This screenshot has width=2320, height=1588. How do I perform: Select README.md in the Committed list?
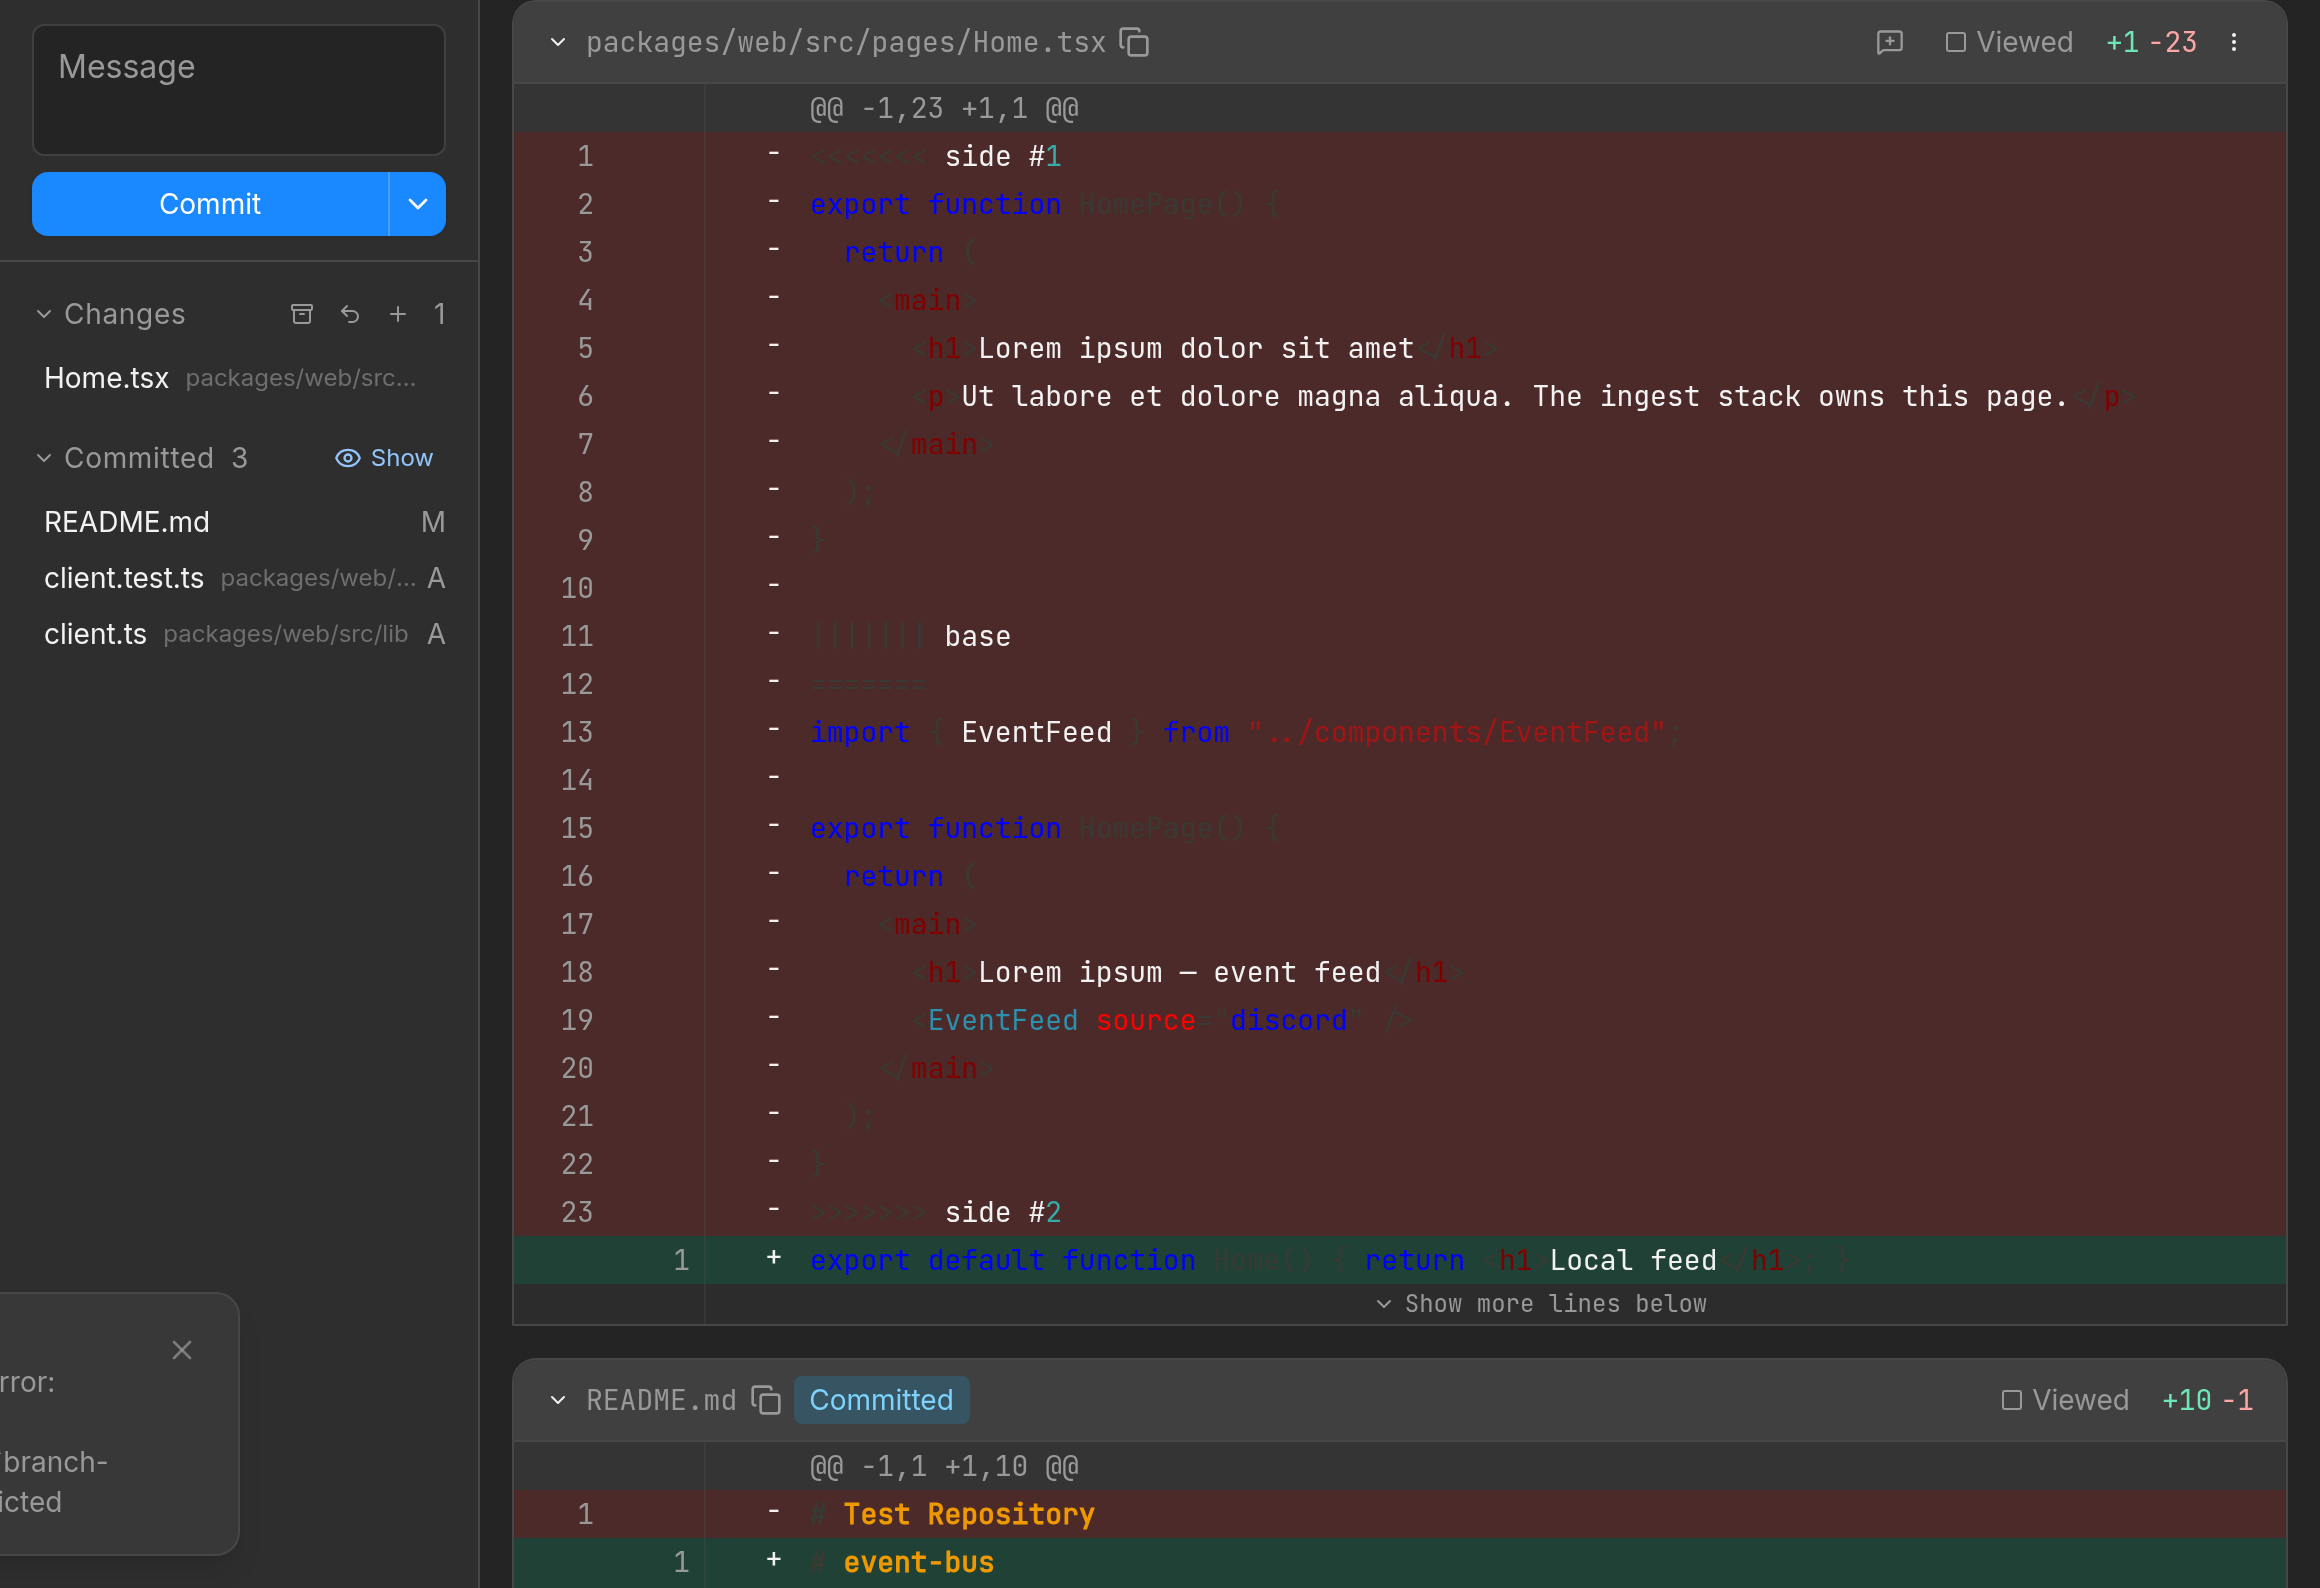point(239,522)
